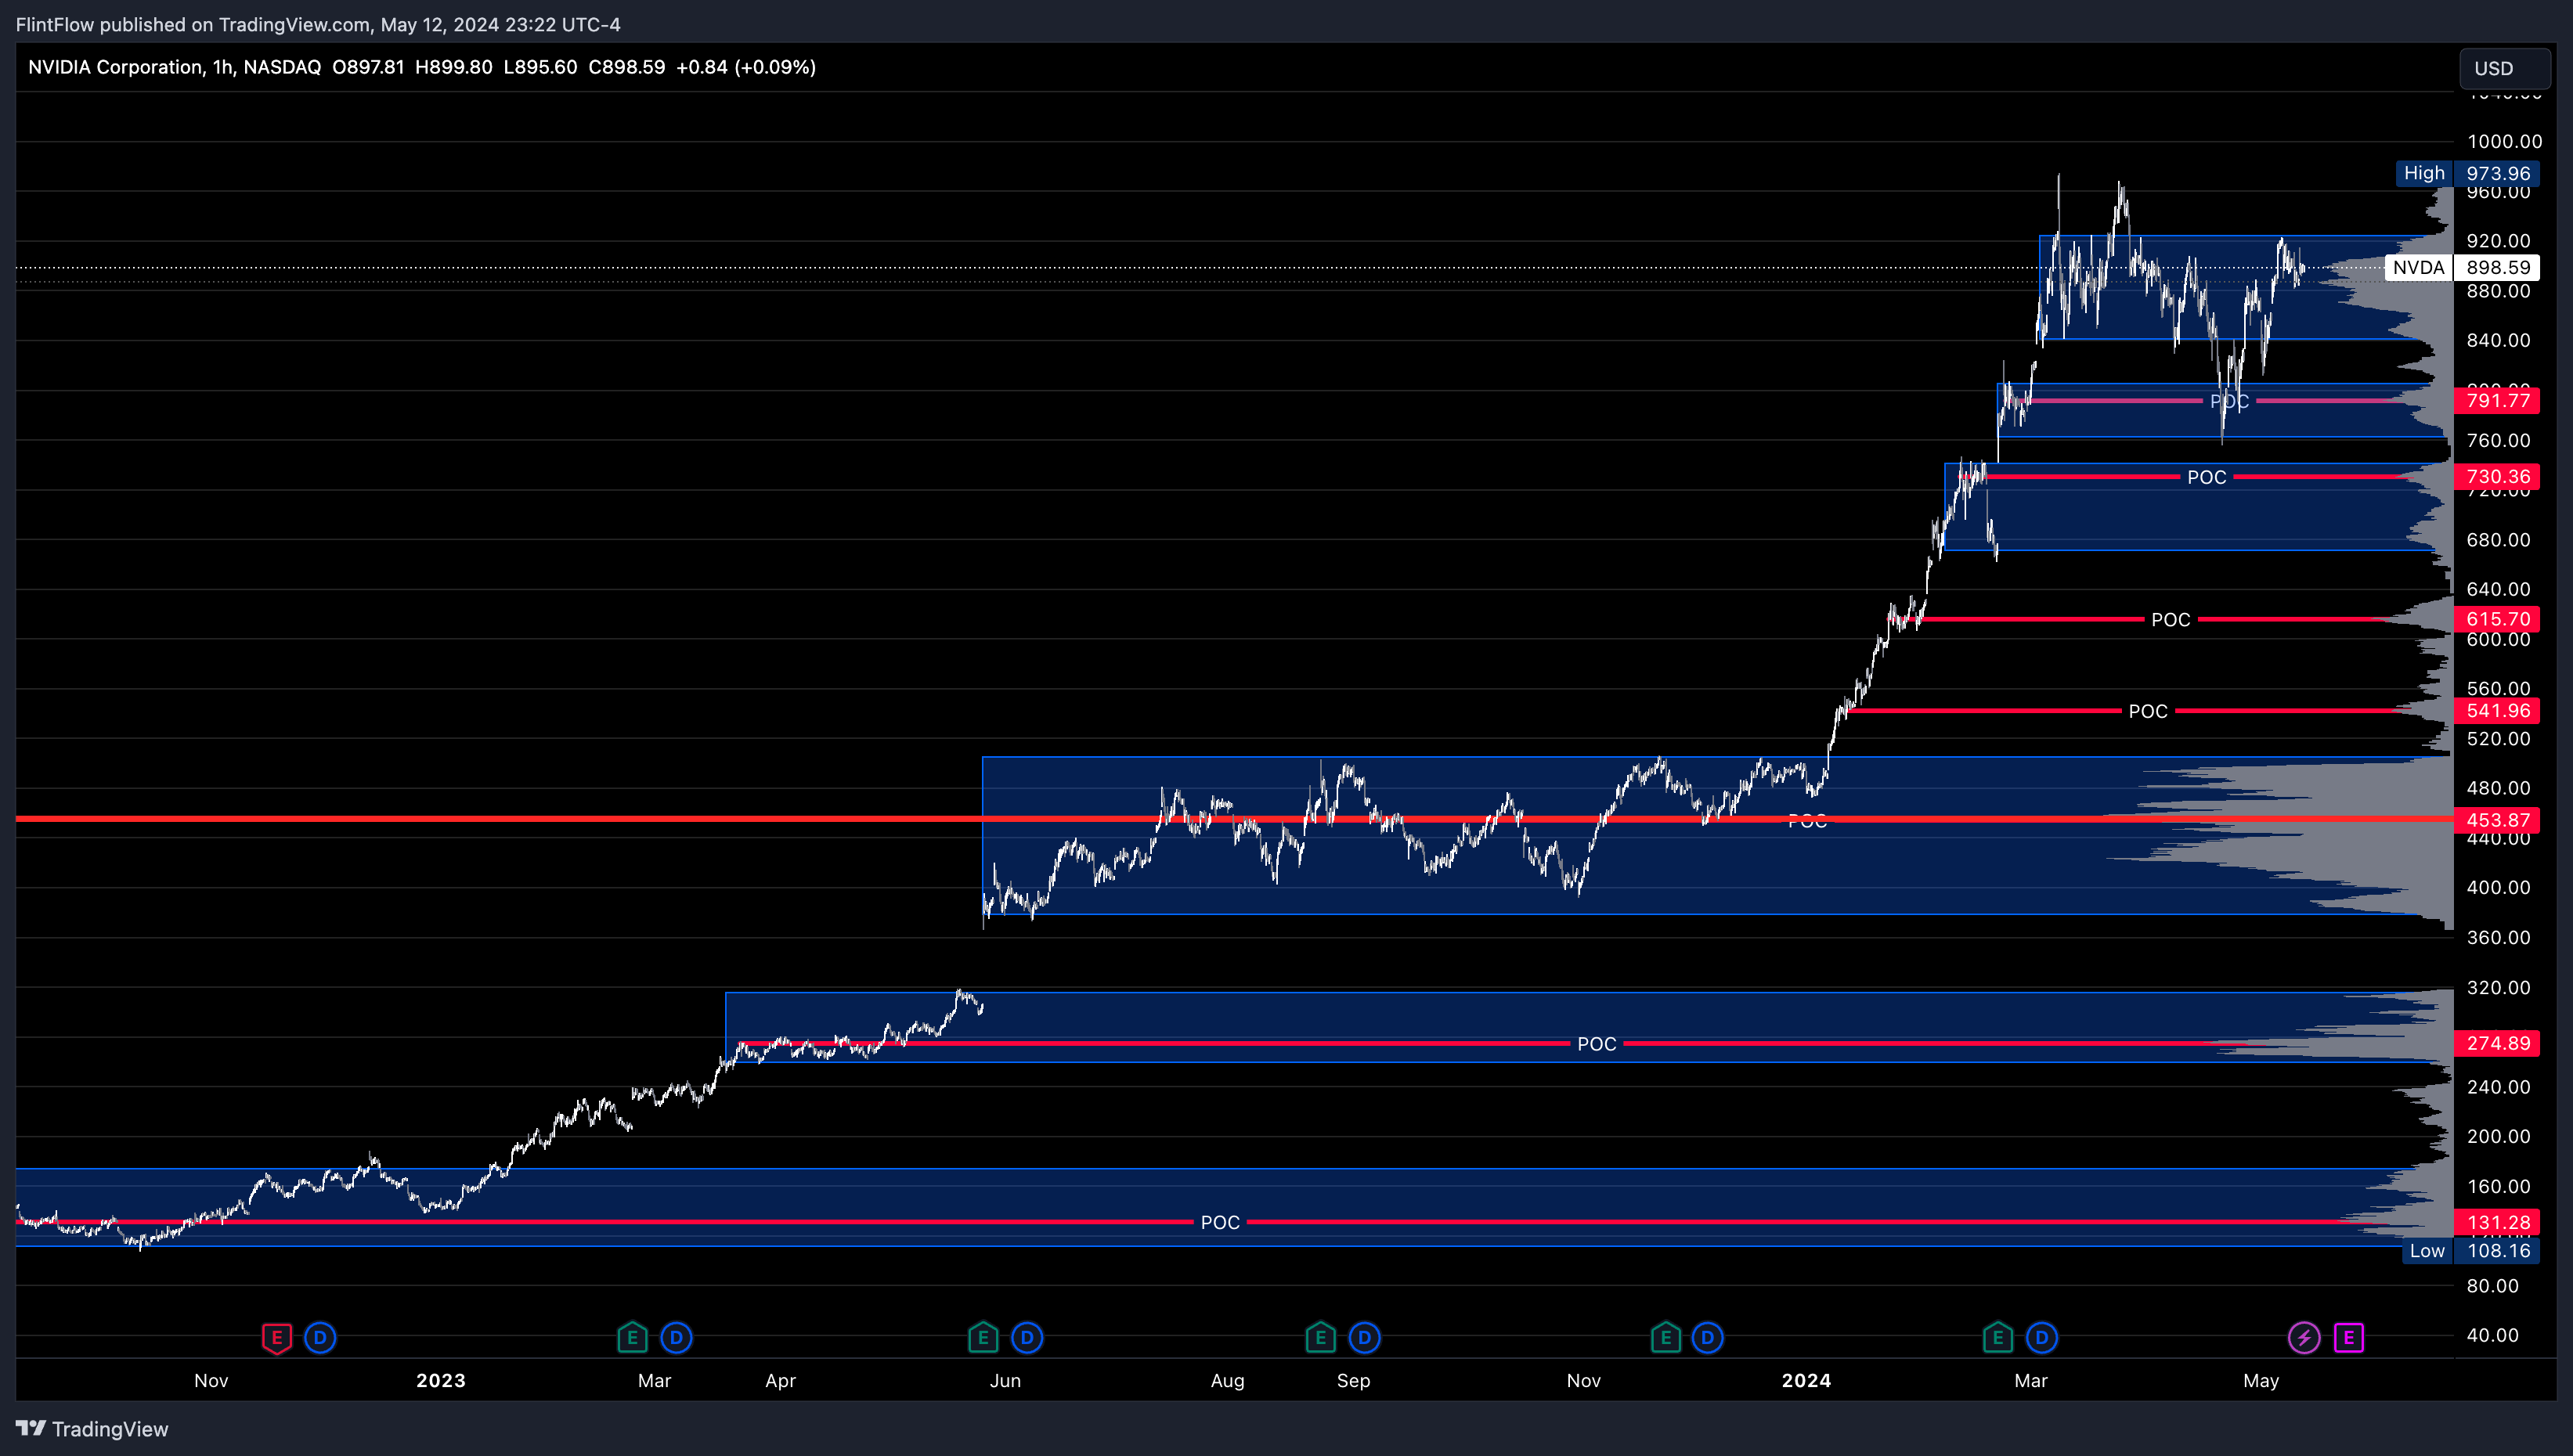
Task: Click the dividend D icon after Mar 2024
Action: (2041, 1337)
